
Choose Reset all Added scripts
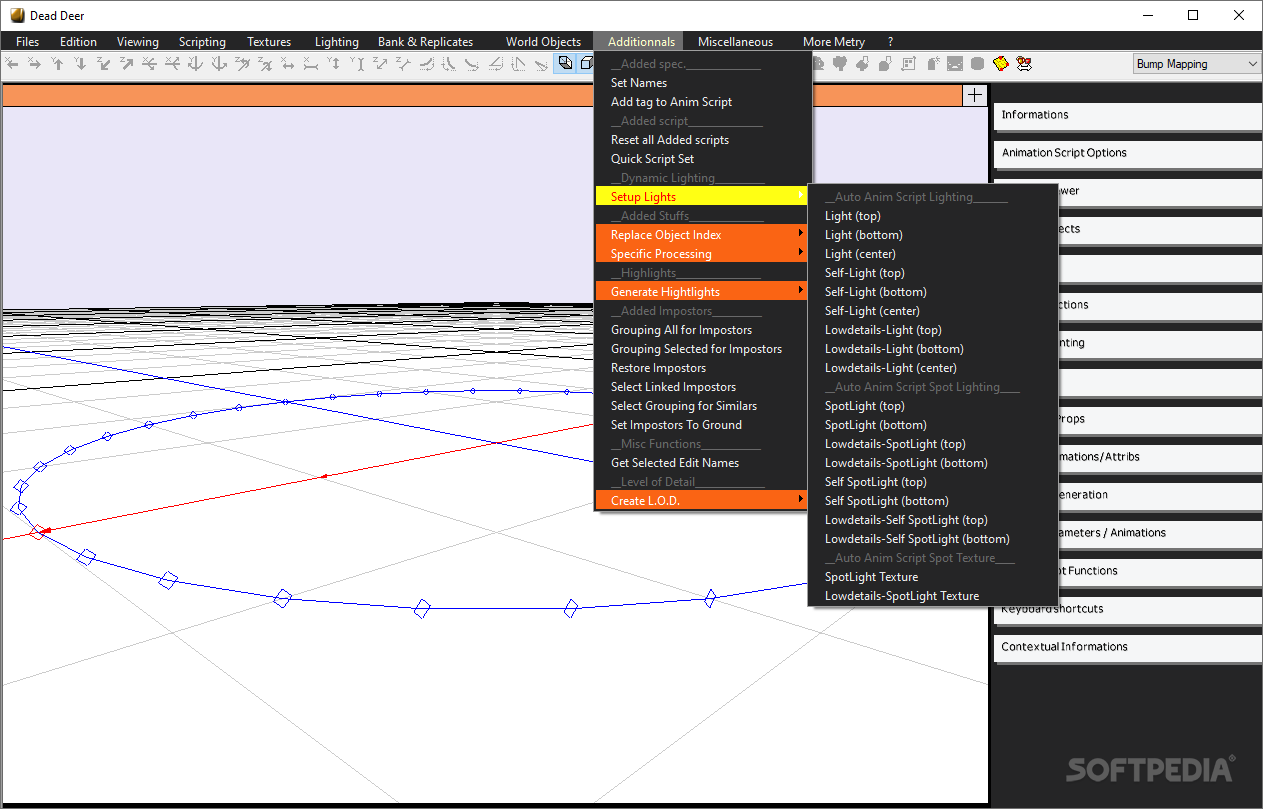click(x=670, y=140)
